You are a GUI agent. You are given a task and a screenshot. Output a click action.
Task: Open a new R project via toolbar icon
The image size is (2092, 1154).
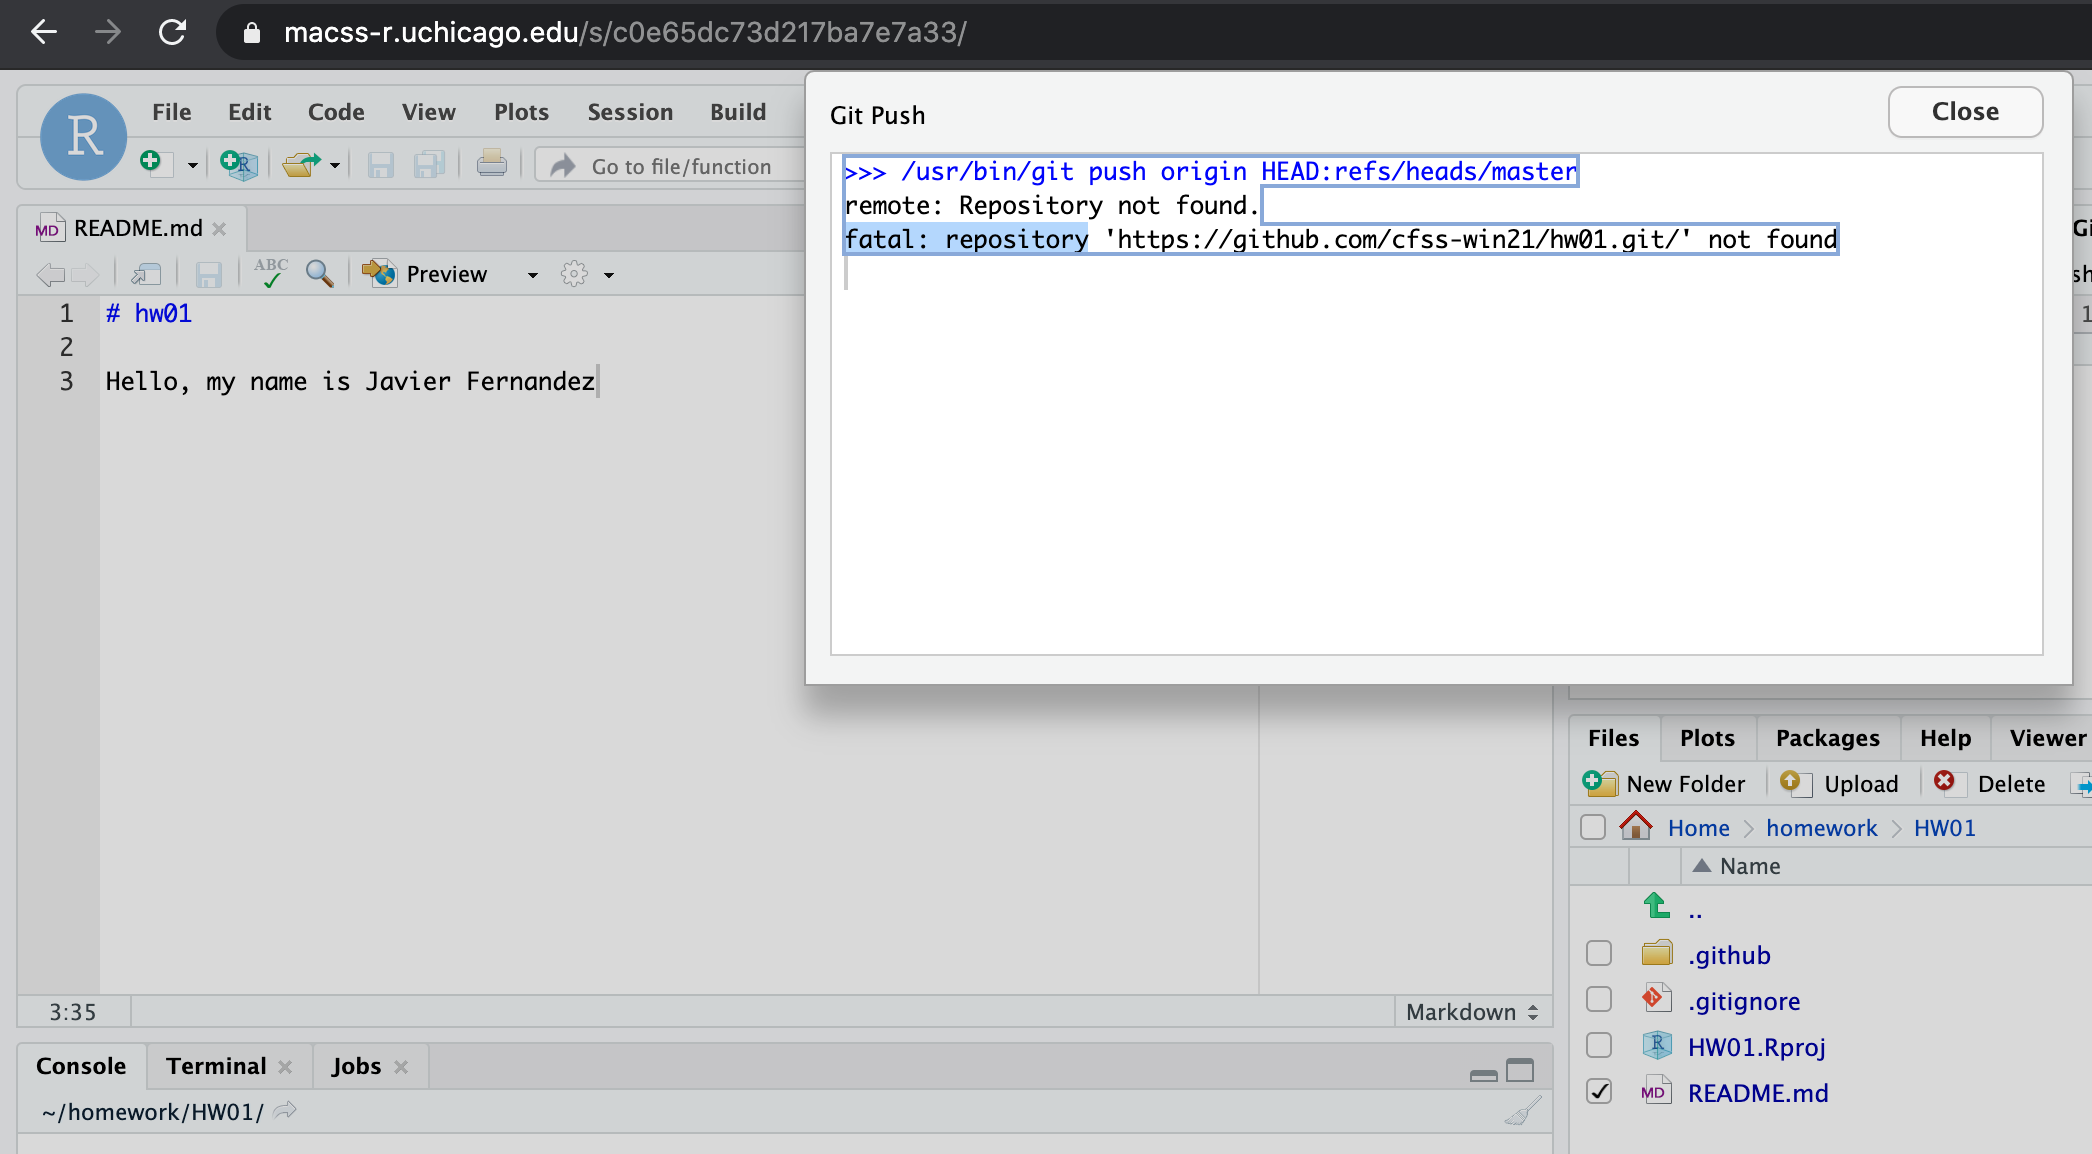[x=238, y=165]
